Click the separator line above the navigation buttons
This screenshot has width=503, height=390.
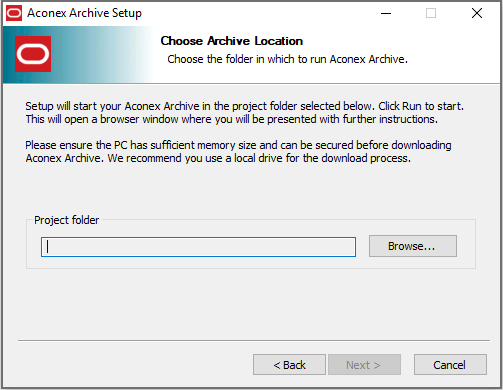254,341
